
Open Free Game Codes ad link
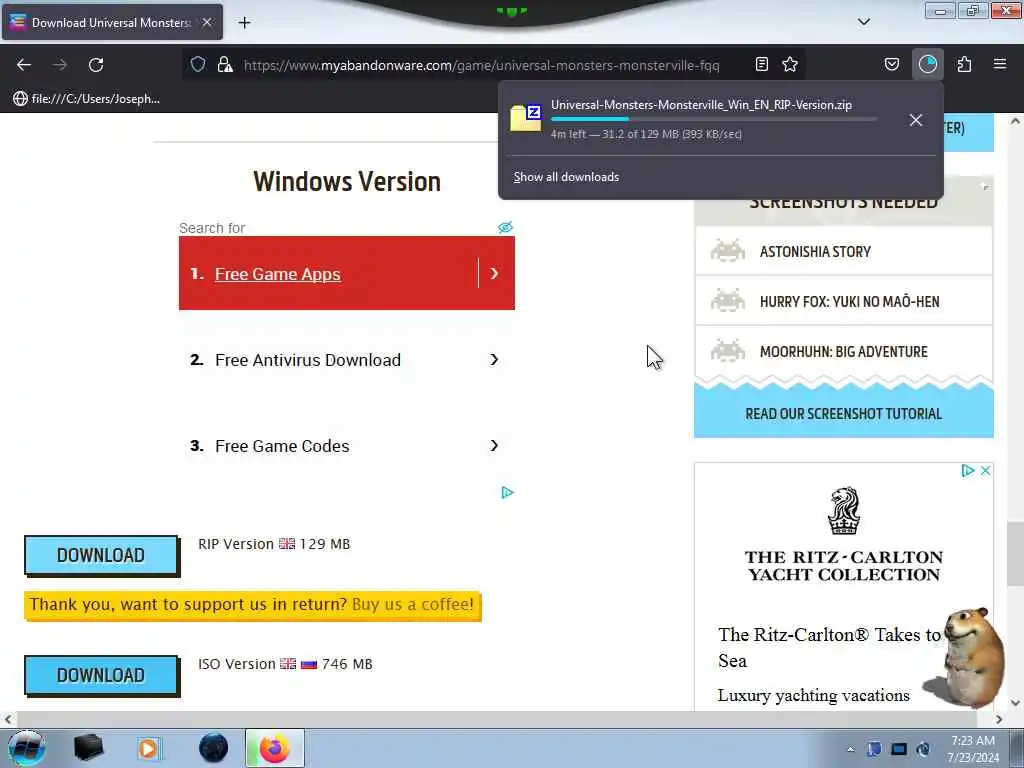point(282,446)
